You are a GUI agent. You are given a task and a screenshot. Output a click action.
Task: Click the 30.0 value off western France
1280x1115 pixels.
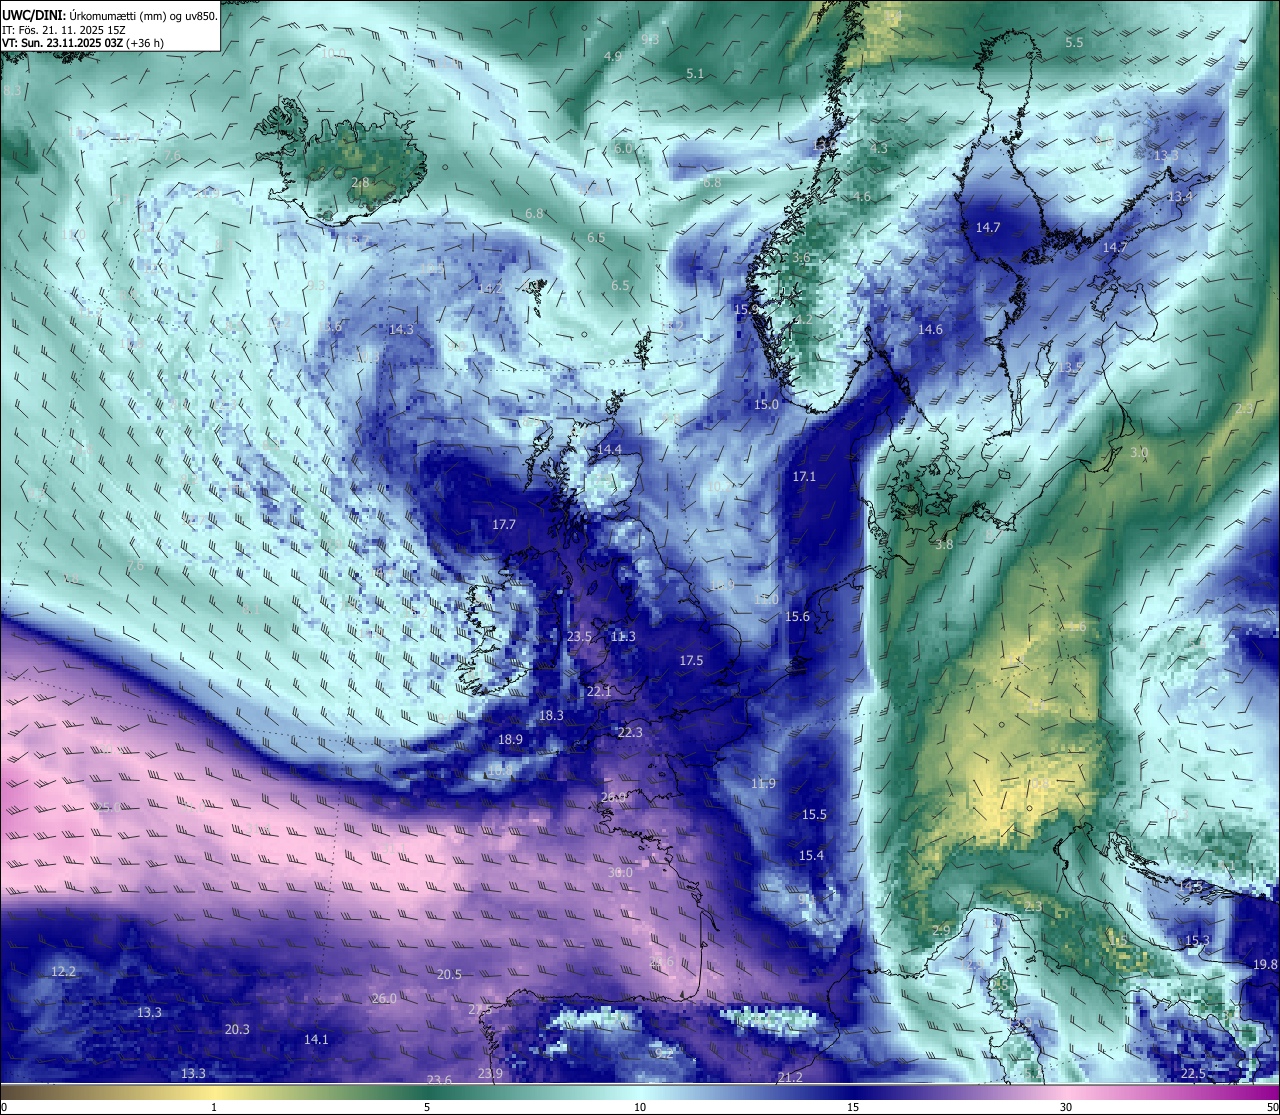620,873
